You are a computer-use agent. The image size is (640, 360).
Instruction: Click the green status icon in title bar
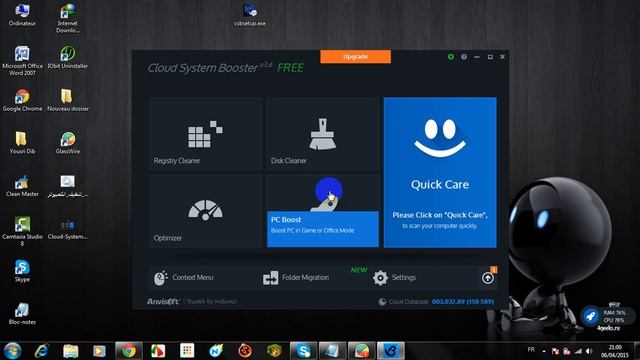click(451, 57)
